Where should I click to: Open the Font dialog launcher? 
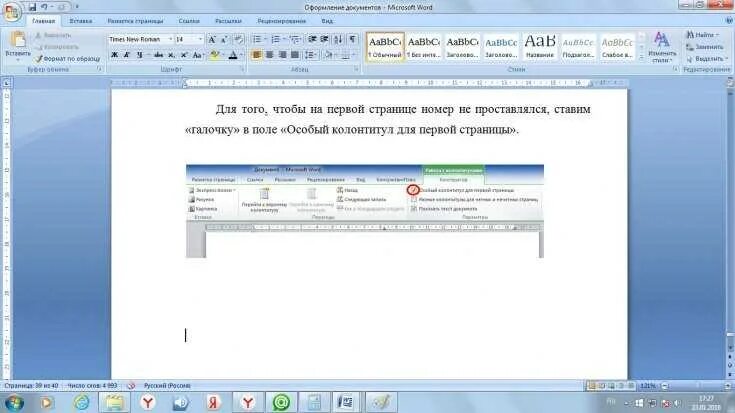(x=242, y=69)
